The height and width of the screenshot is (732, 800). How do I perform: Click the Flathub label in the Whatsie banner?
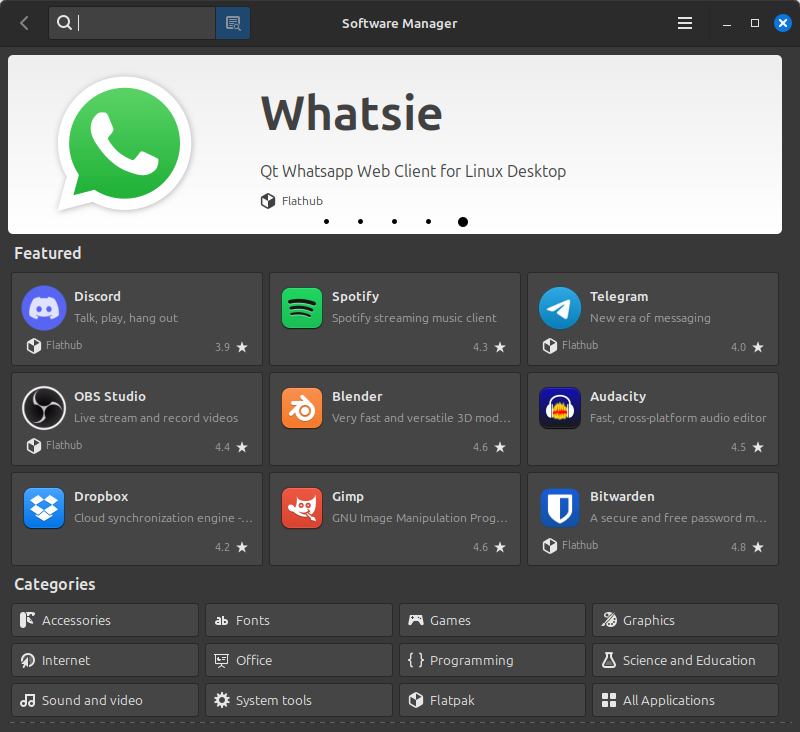coord(302,201)
